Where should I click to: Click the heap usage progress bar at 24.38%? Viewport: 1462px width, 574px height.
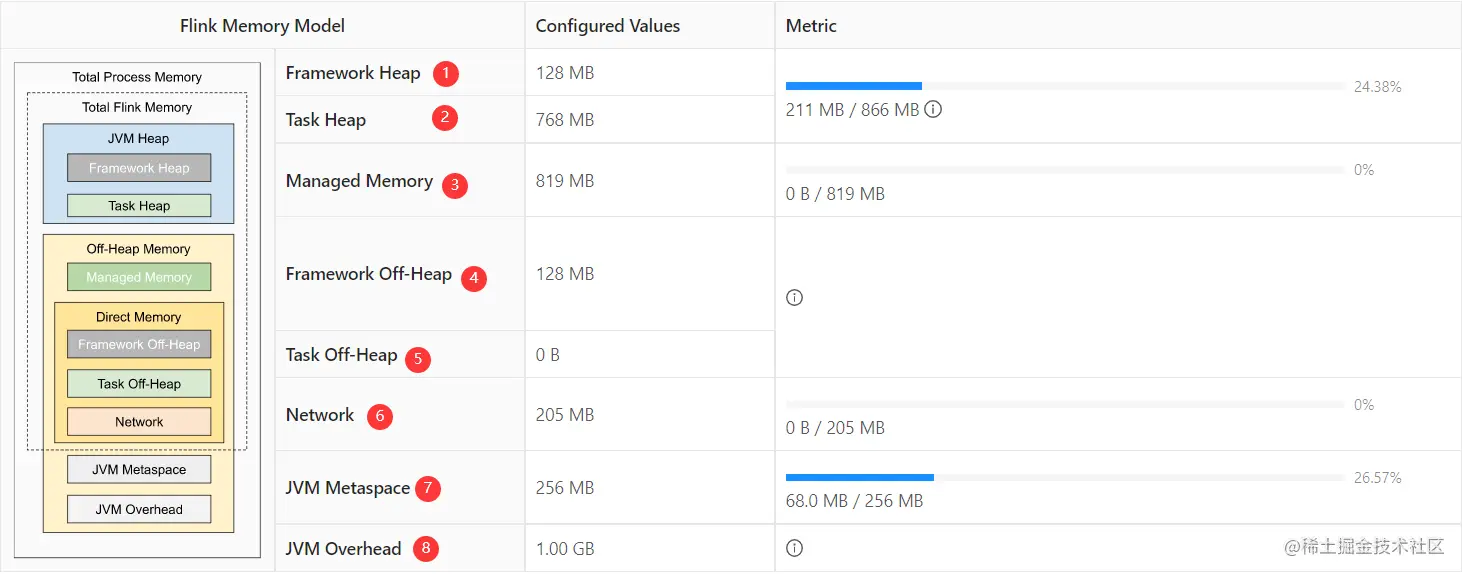click(1065, 86)
